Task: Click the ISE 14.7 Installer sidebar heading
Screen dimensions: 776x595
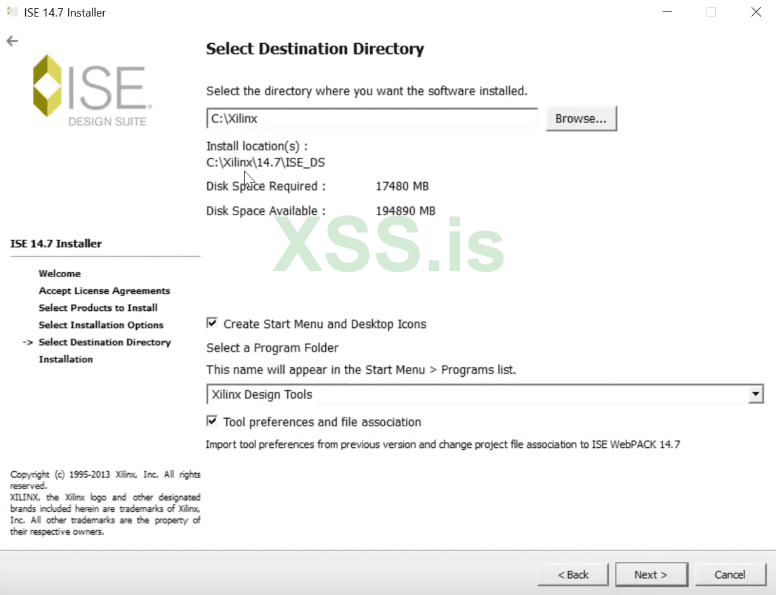Action: coord(56,244)
